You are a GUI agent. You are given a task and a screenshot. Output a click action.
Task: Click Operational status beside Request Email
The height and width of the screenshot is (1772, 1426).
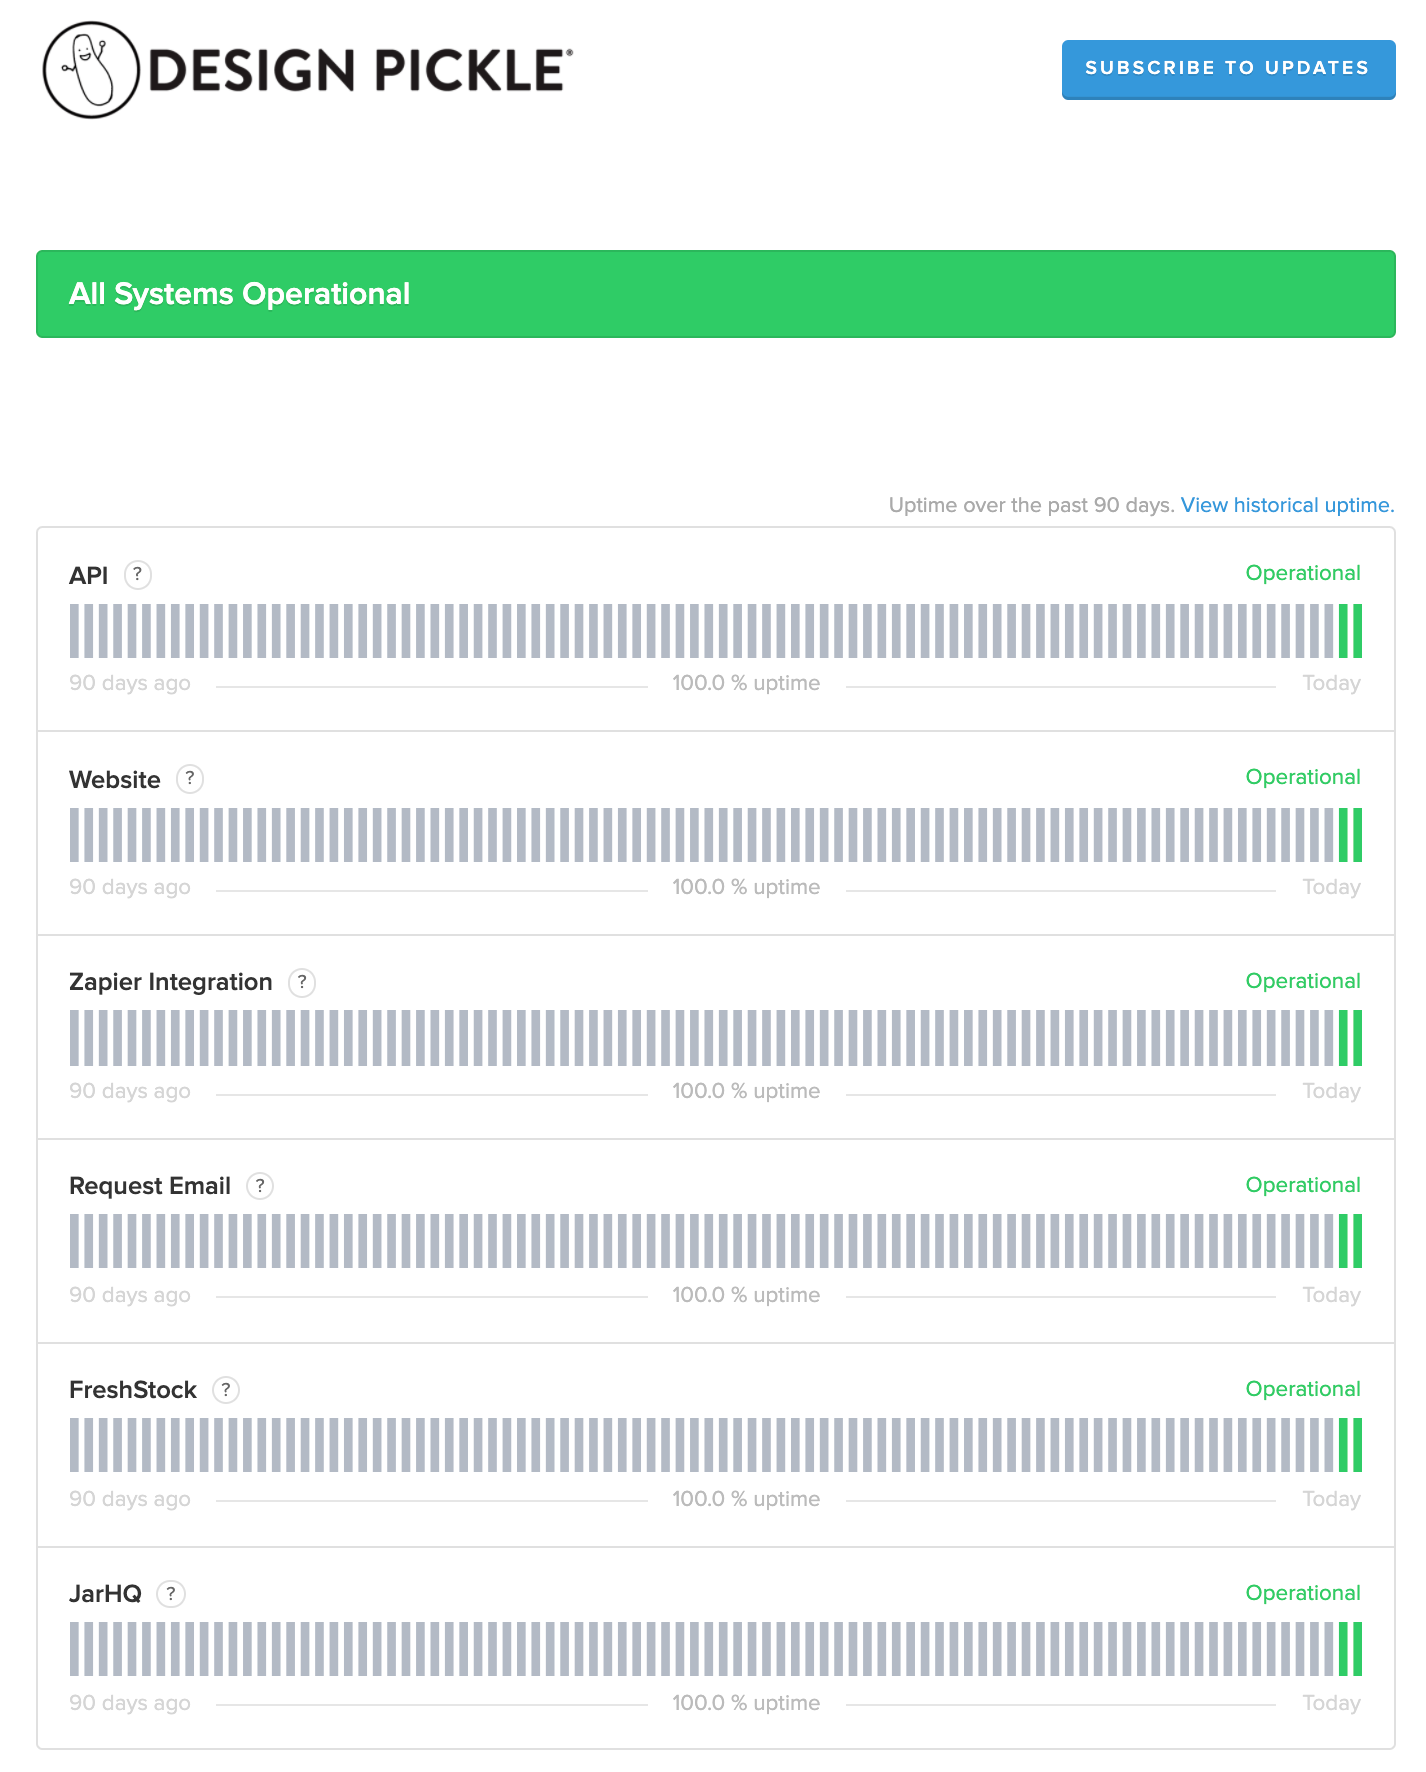click(1303, 1185)
